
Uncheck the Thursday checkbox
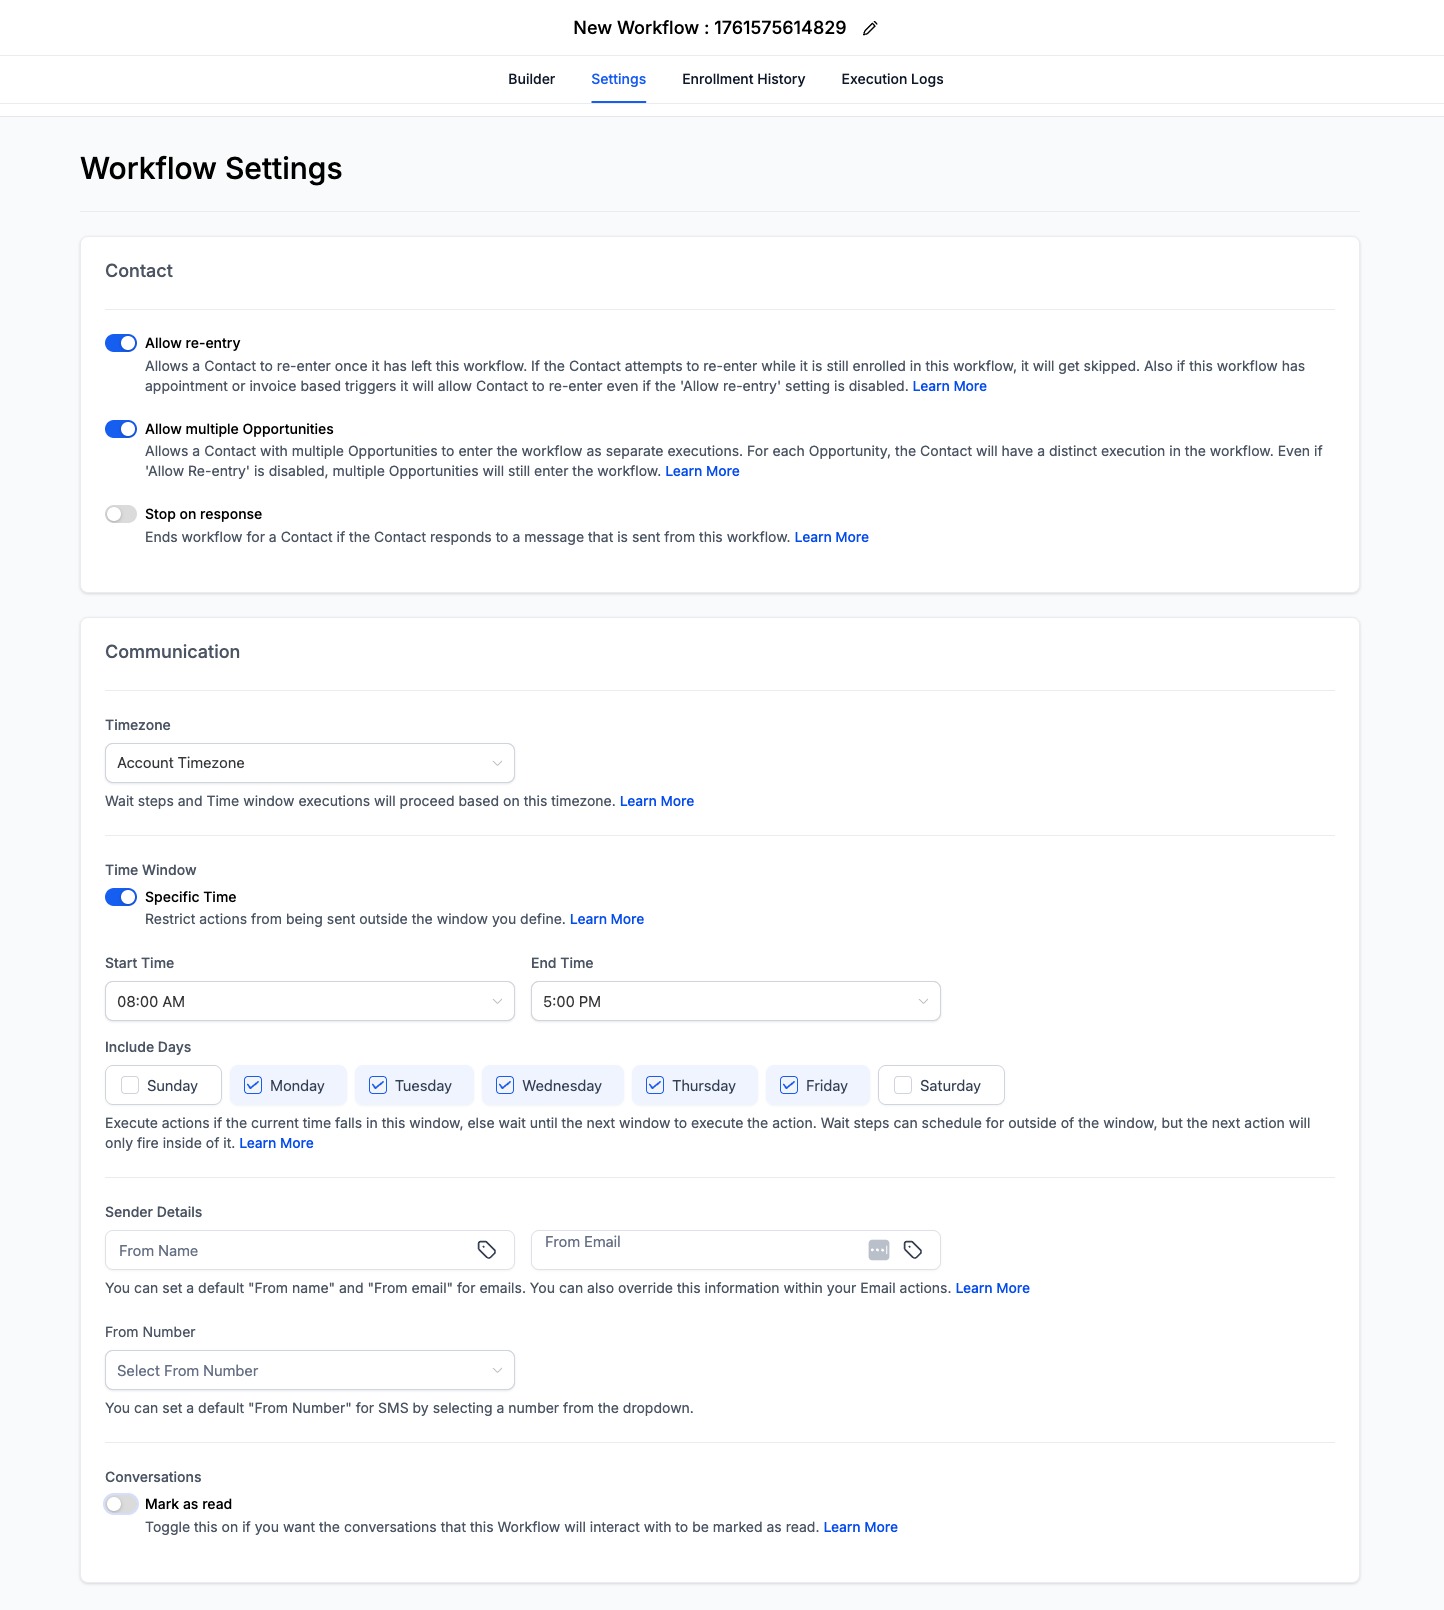pyautogui.click(x=655, y=1085)
